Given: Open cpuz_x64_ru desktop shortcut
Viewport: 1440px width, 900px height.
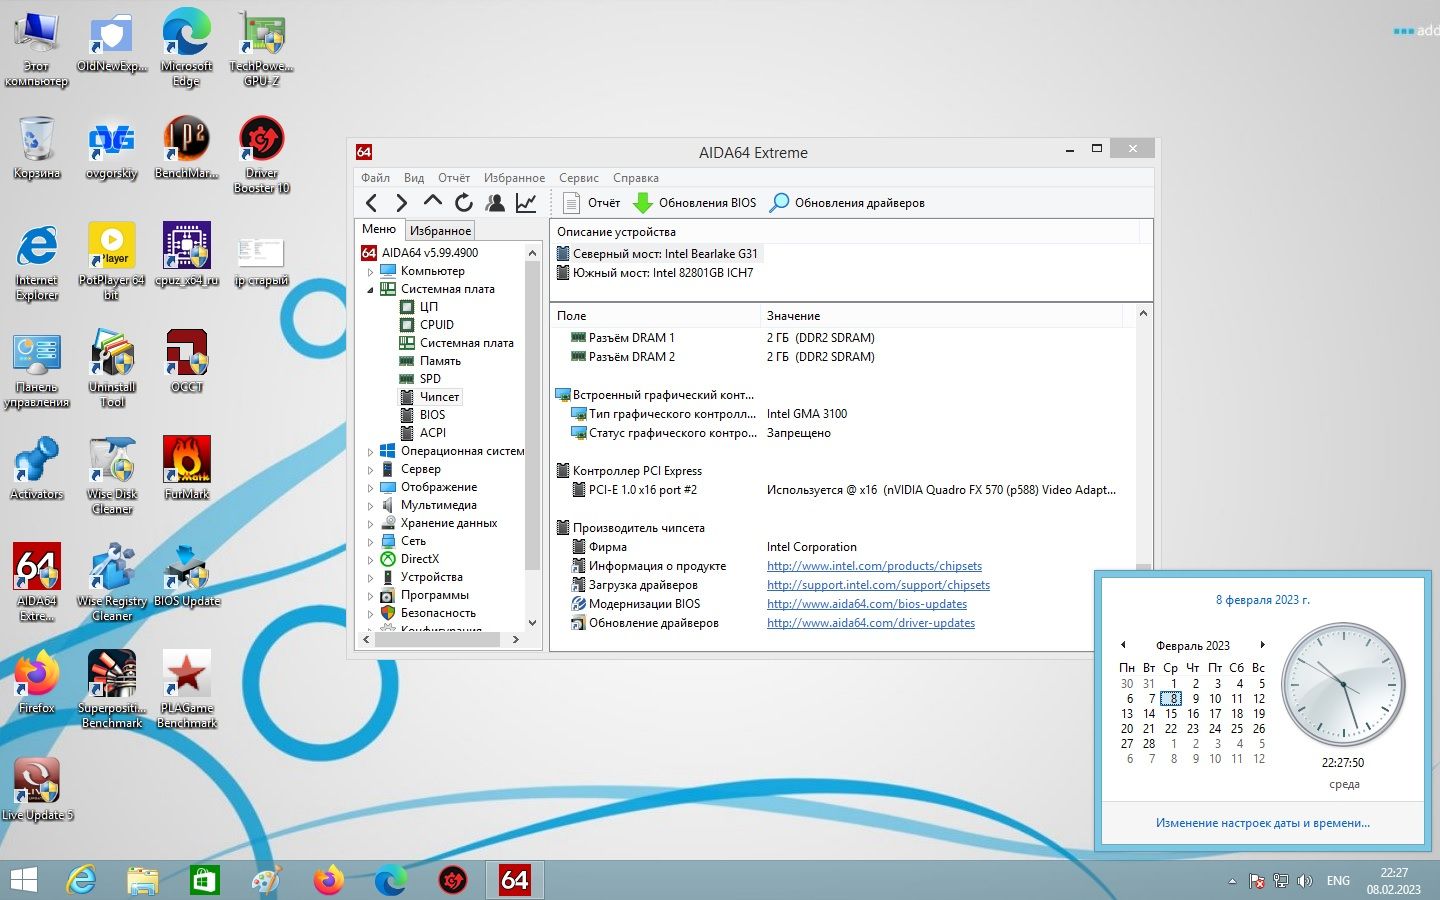Looking at the screenshot, I should coord(187,253).
